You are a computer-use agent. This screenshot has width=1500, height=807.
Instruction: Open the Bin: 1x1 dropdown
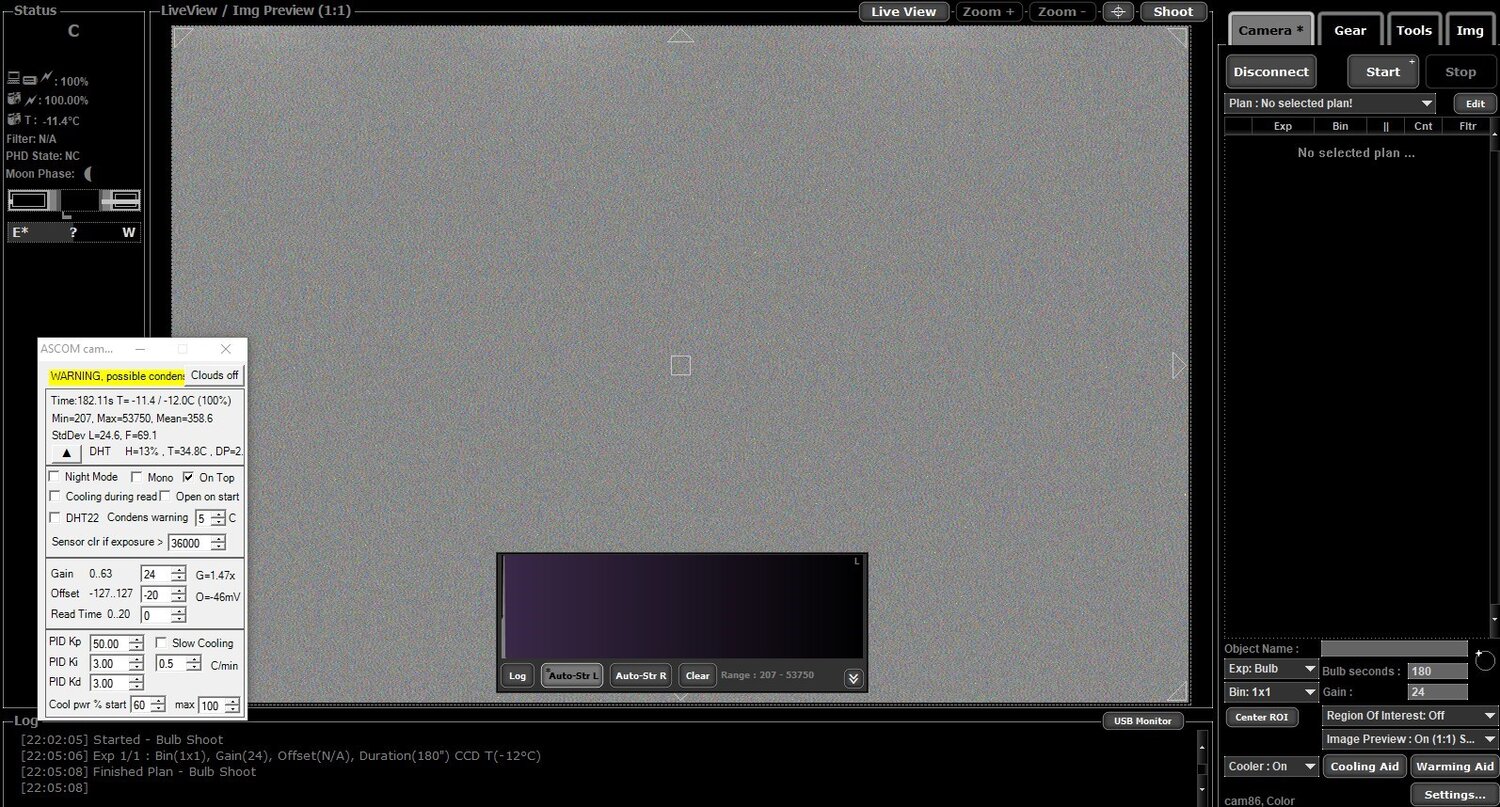[x=1271, y=691]
